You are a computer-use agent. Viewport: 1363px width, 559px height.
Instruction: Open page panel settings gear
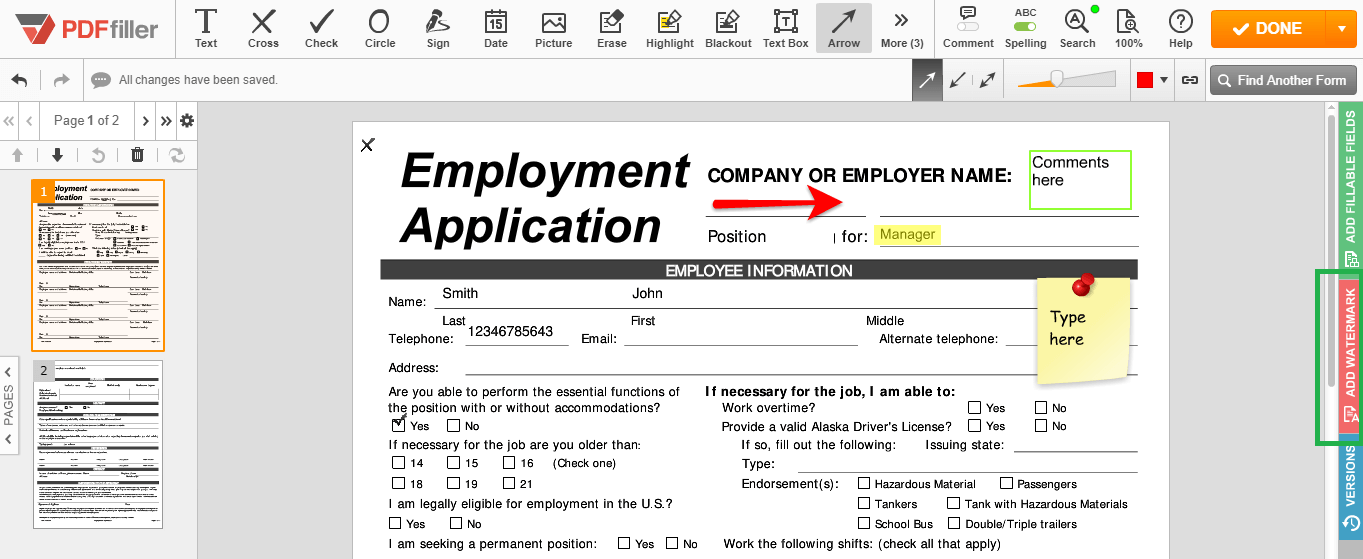pyautogui.click(x=186, y=121)
